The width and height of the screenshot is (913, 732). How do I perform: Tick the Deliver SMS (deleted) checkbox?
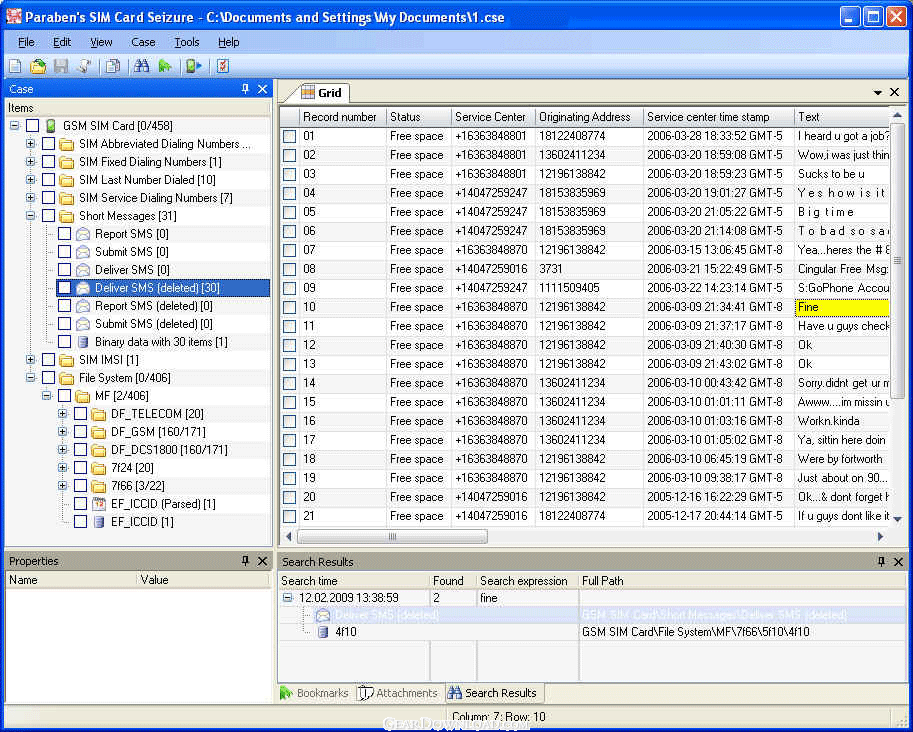point(65,288)
